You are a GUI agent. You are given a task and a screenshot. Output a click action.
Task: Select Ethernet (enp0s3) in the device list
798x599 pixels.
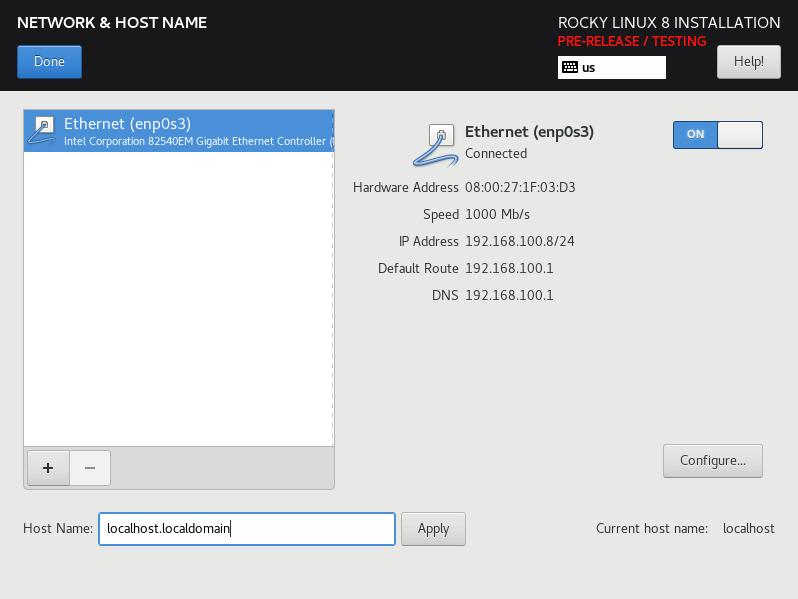[x=179, y=131]
